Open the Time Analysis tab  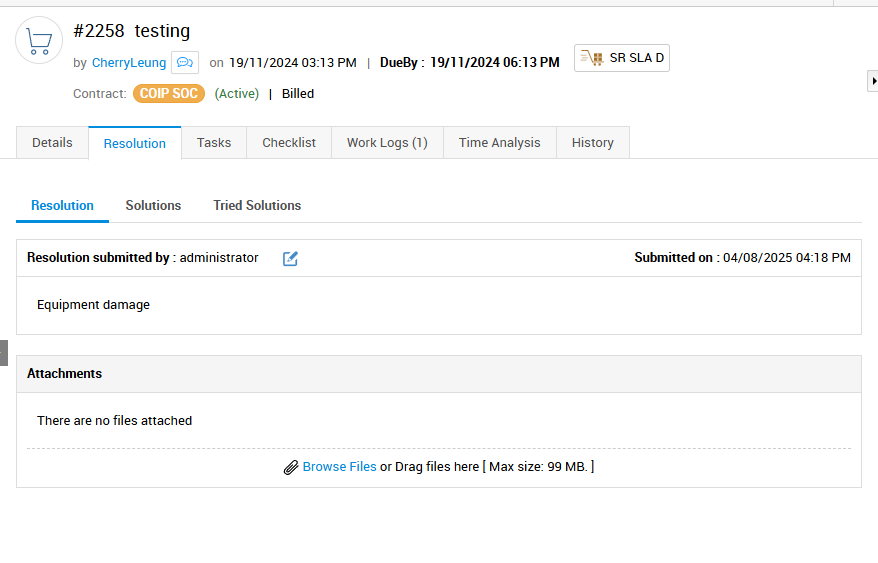click(x=499, y=143)
